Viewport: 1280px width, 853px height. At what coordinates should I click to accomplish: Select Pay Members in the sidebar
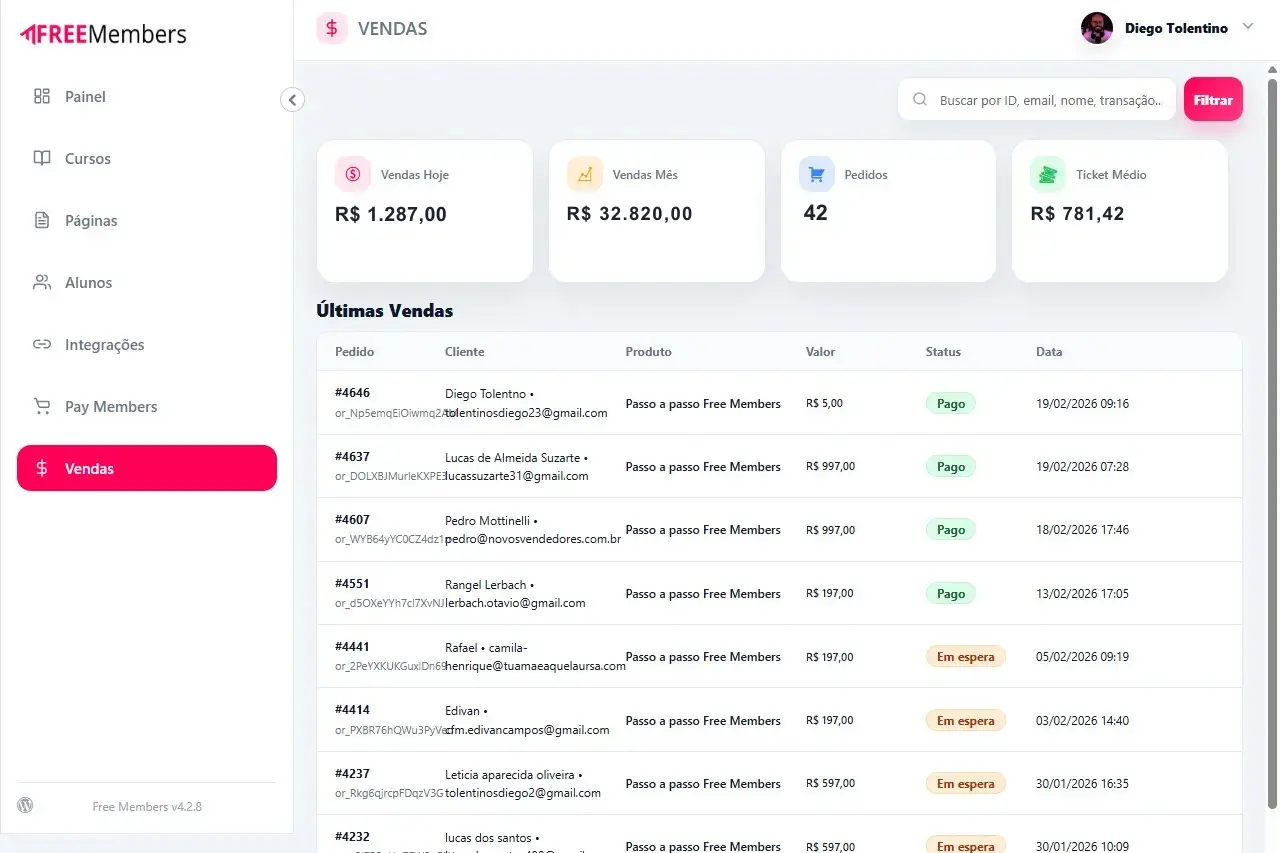coord(110,407)
